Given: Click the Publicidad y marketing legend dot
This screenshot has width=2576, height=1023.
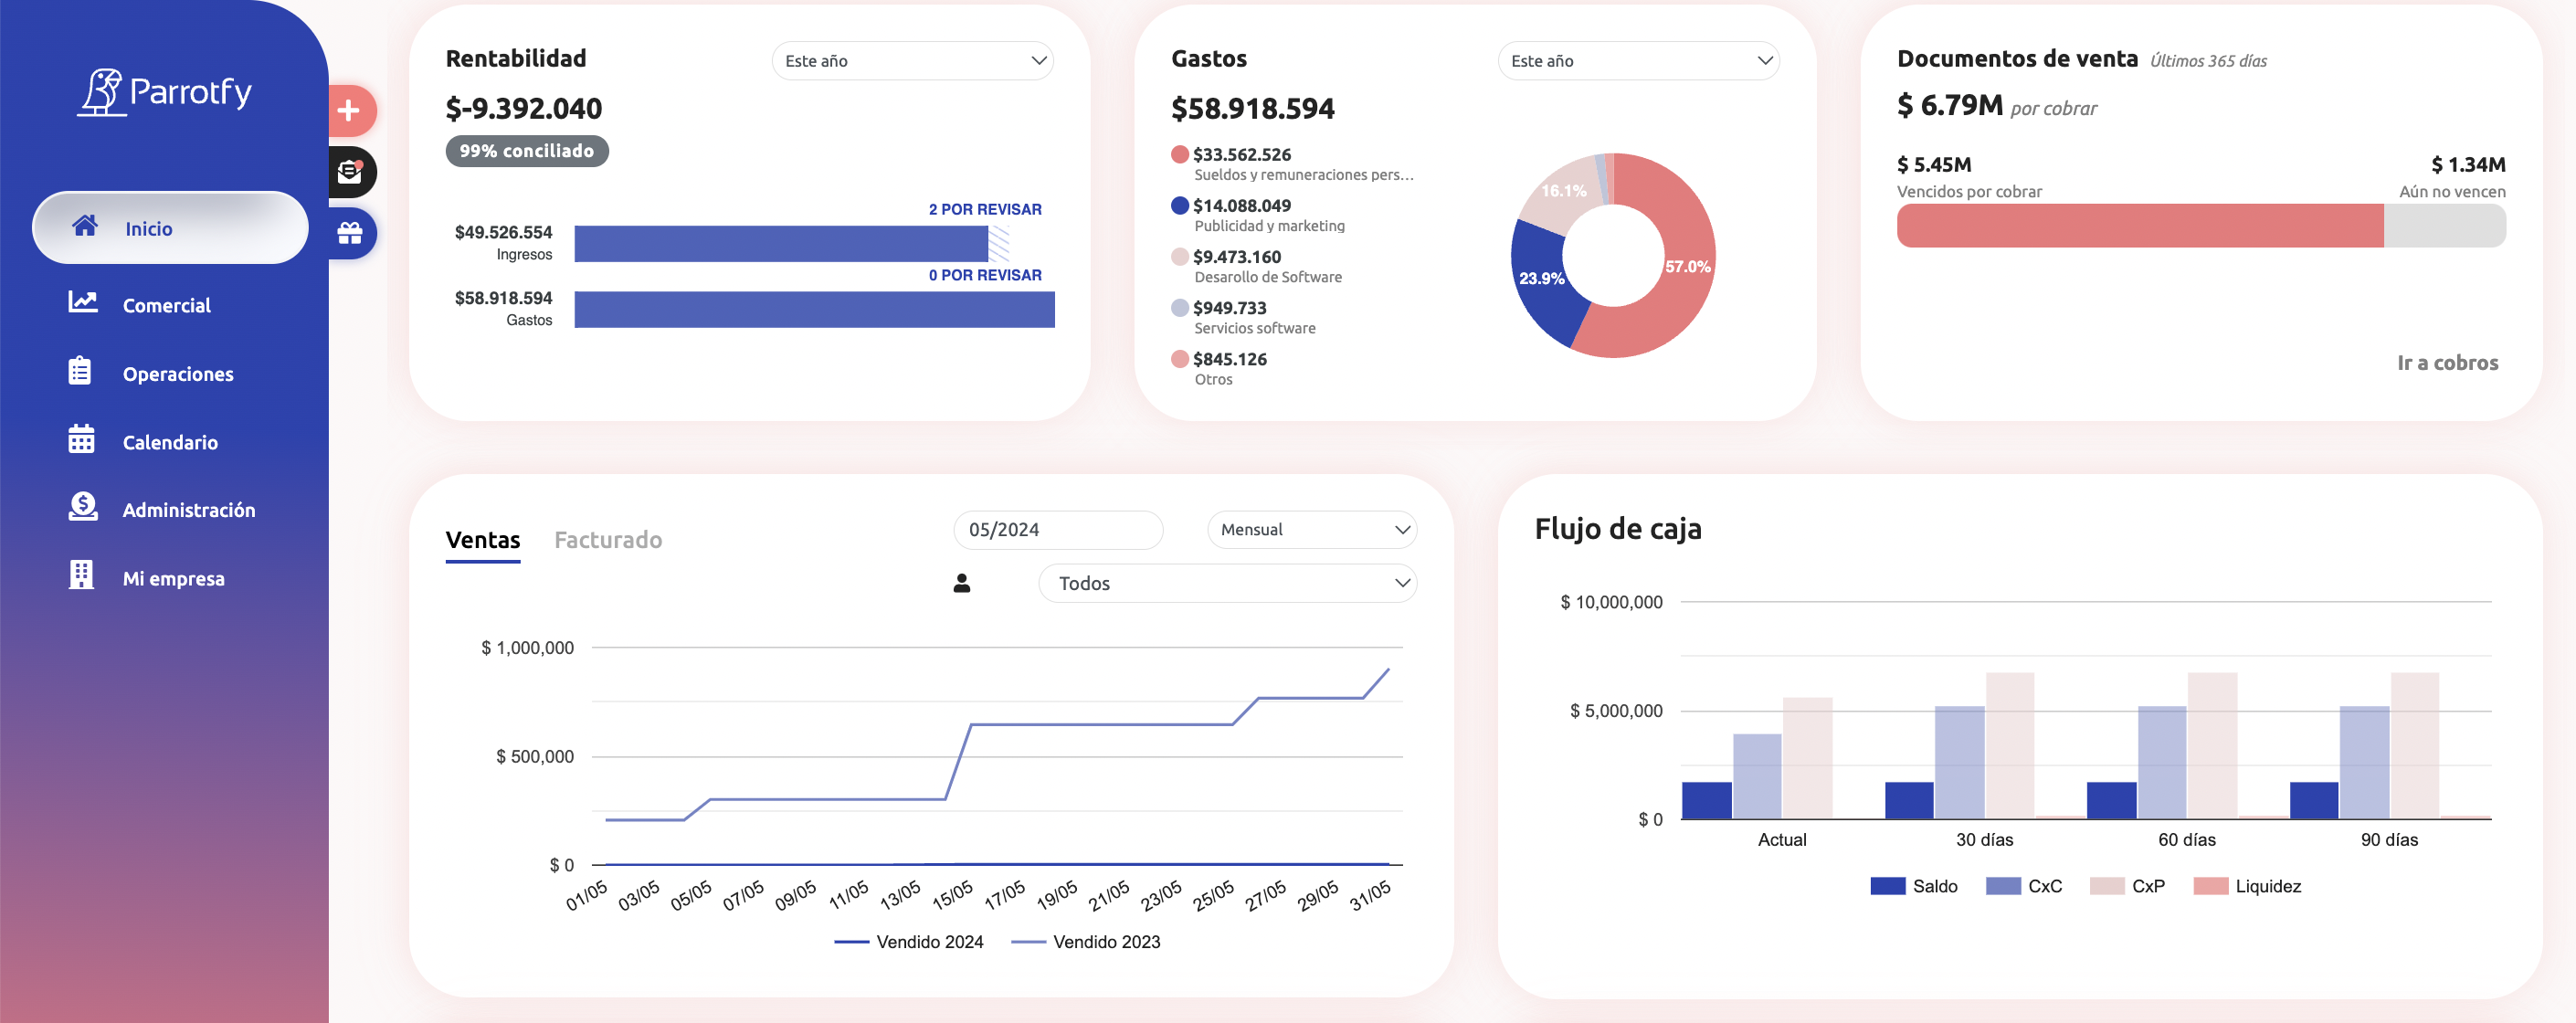Looking at the screenshot, I should (1180, 205).
